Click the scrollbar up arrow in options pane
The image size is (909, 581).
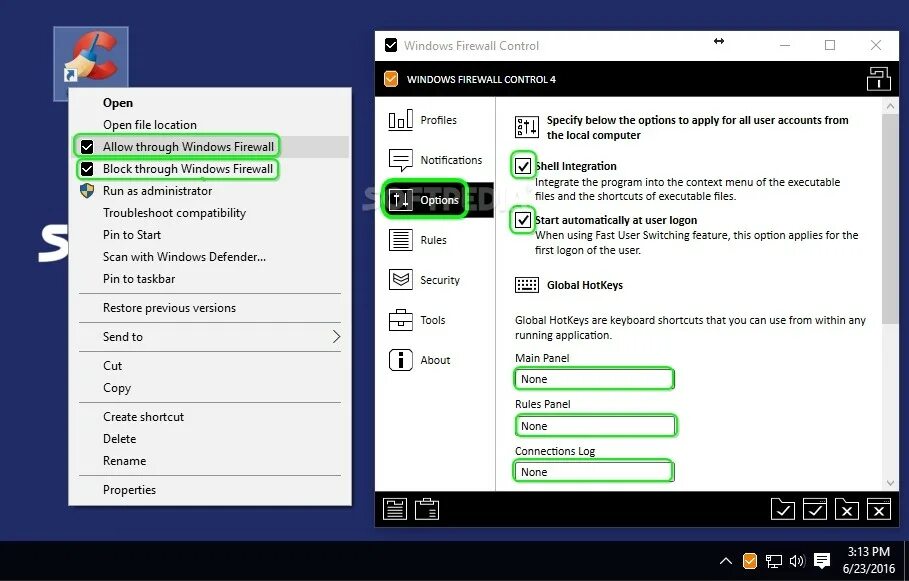pyautogui.click(x=890, y=106)
